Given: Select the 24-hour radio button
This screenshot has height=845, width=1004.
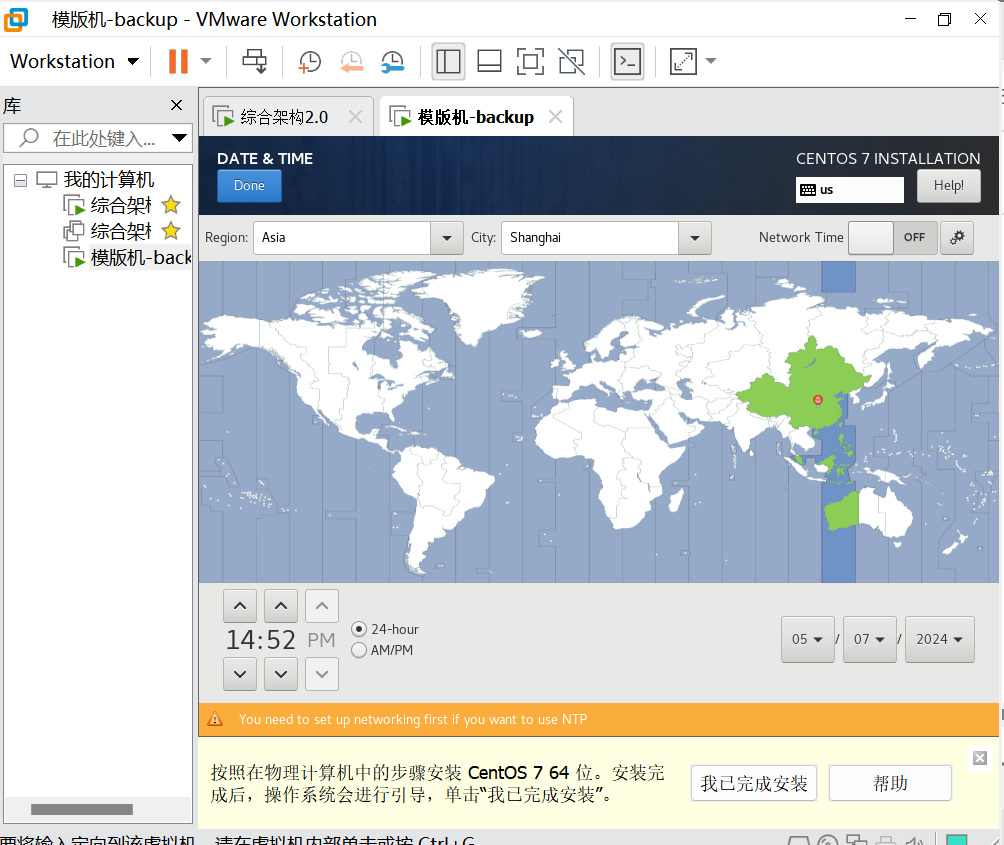Looking at the screenshot, I should click(x=359, y=629).
